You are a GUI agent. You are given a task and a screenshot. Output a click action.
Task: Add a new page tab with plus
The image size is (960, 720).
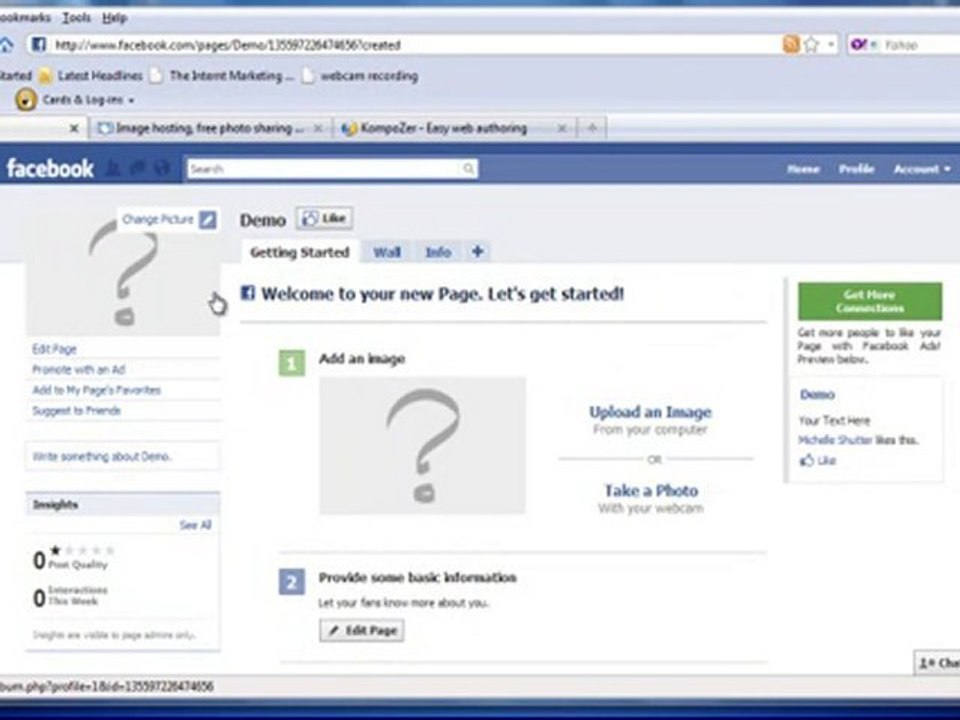click(478, 251)
